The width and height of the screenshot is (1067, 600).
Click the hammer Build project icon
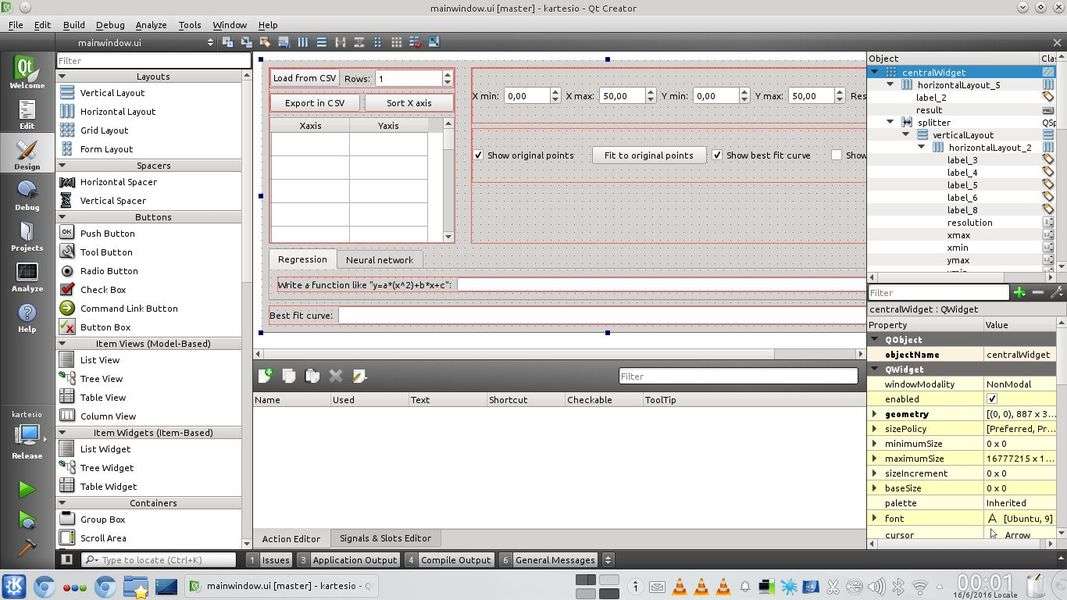tap(27, 547)
